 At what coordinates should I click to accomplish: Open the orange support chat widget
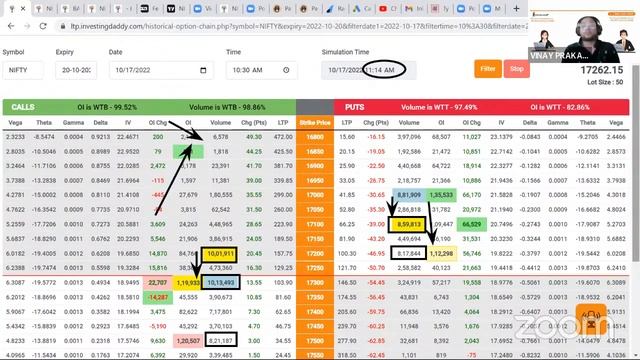(x=591, y=319)
